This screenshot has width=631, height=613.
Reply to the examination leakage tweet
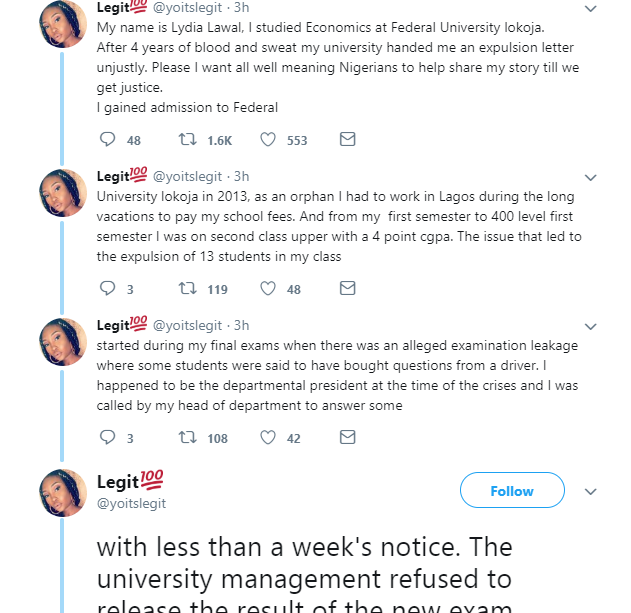coord(108,438)
